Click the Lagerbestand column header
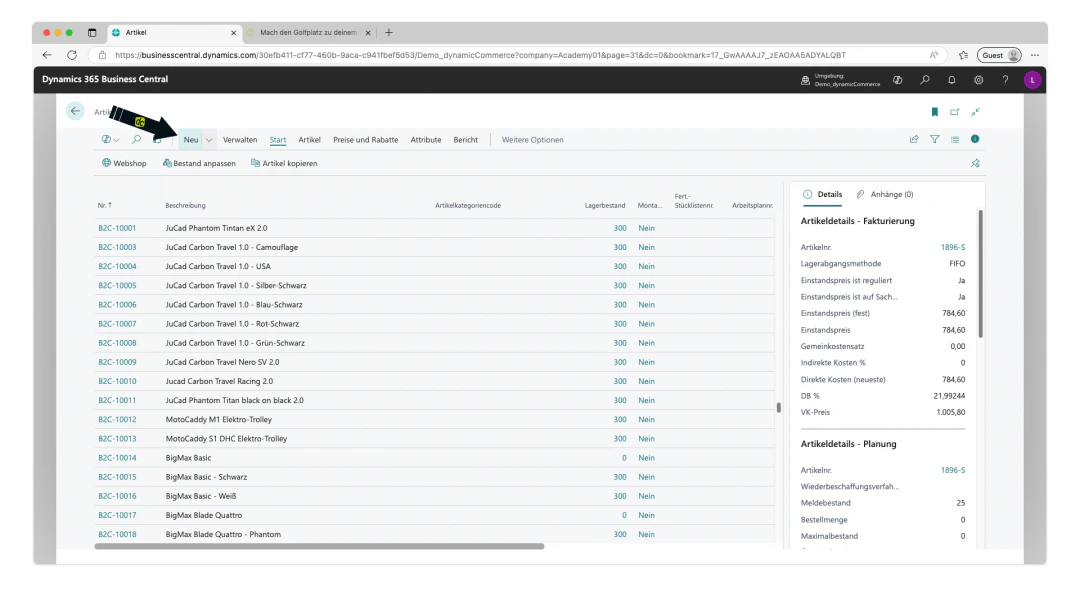Viewport: 1080px width, 608px height. coord(605,205)
